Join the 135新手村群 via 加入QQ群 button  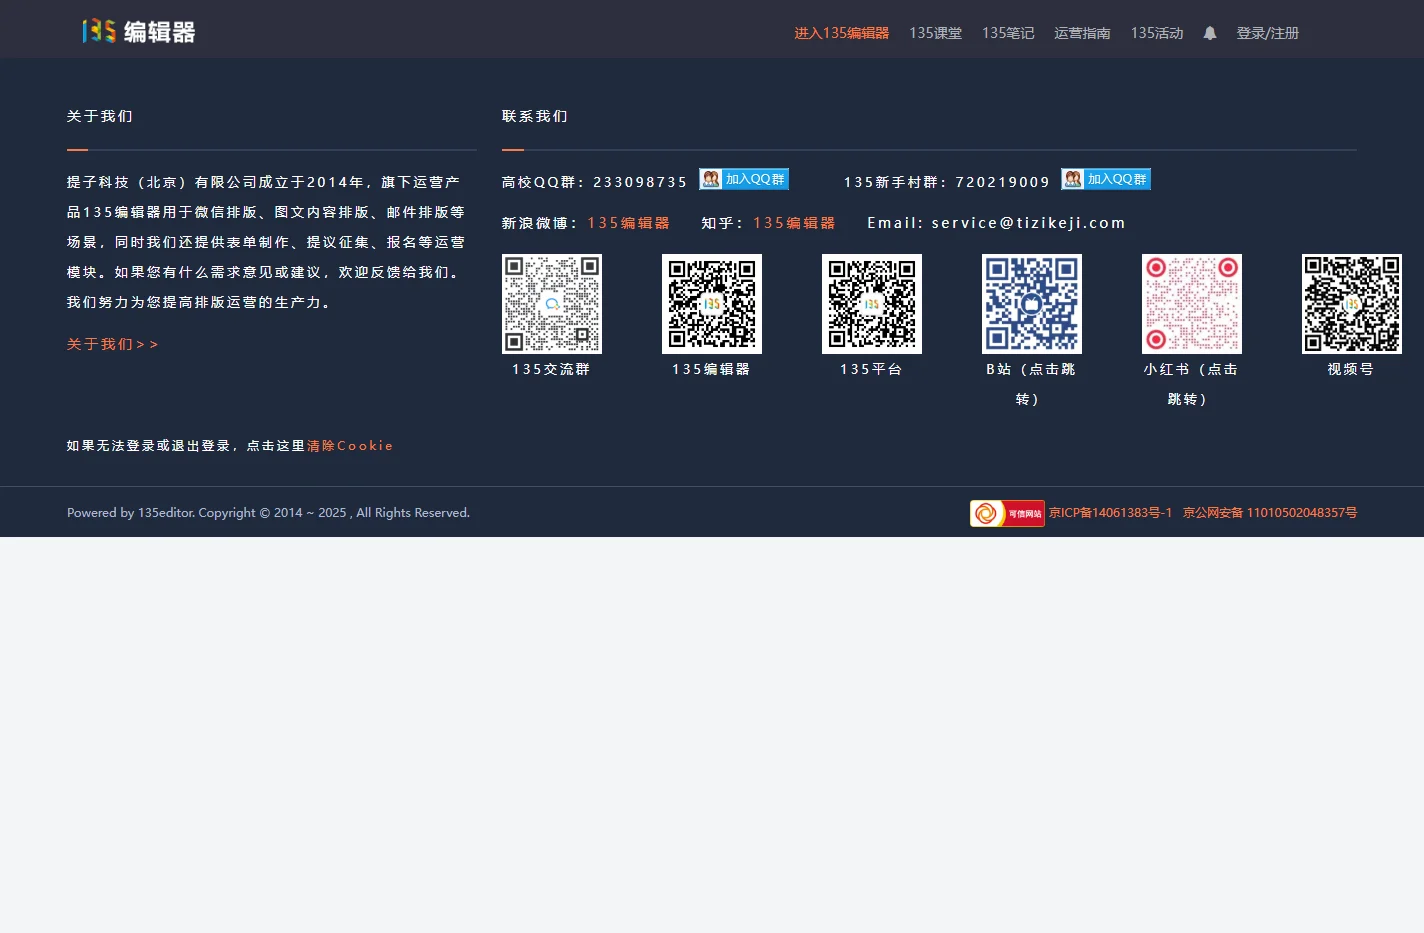(x=1106, y=179)
